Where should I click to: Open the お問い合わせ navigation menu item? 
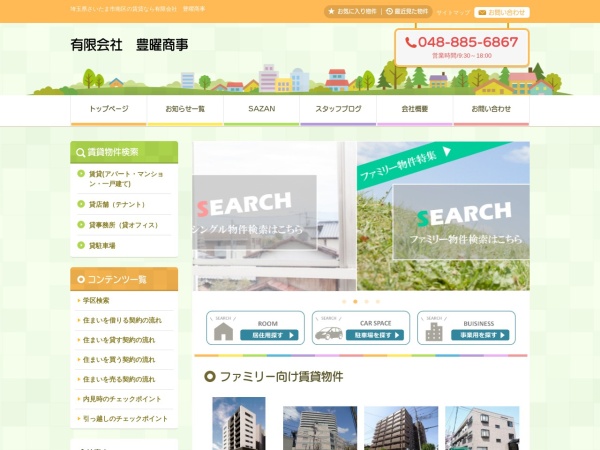point(491,109)
